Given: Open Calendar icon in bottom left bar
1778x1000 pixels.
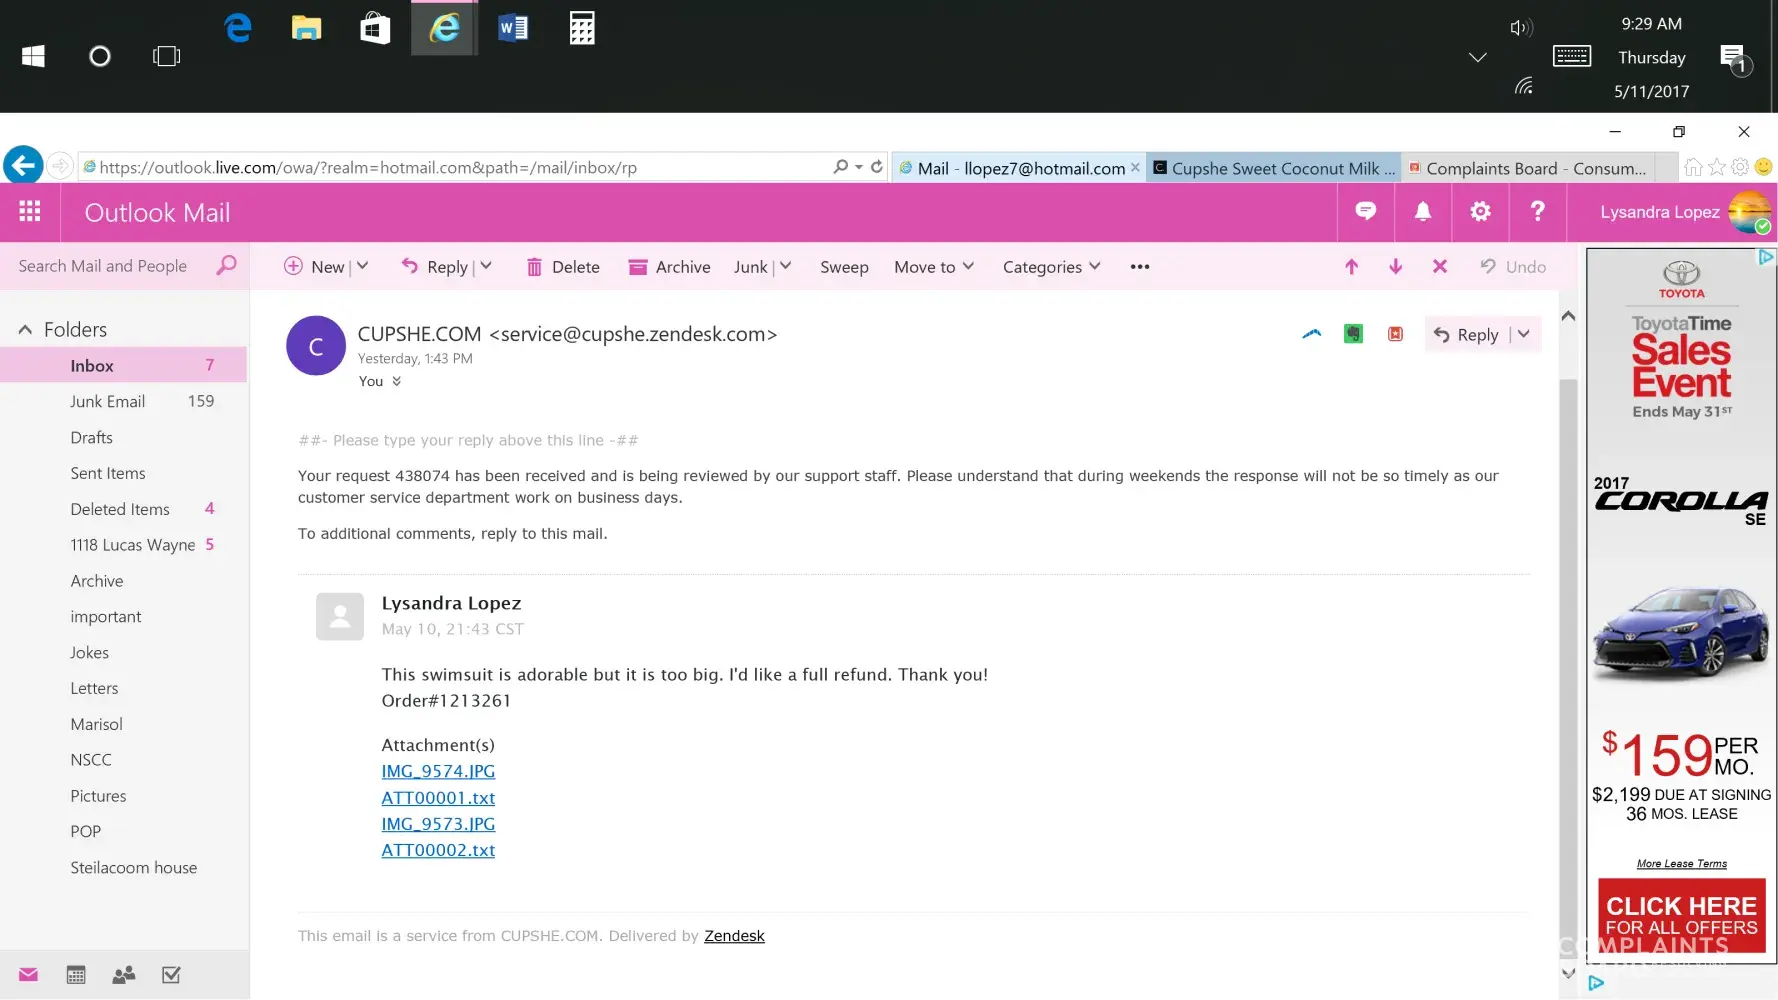Looking at the screenshot, I should point(76,975).
